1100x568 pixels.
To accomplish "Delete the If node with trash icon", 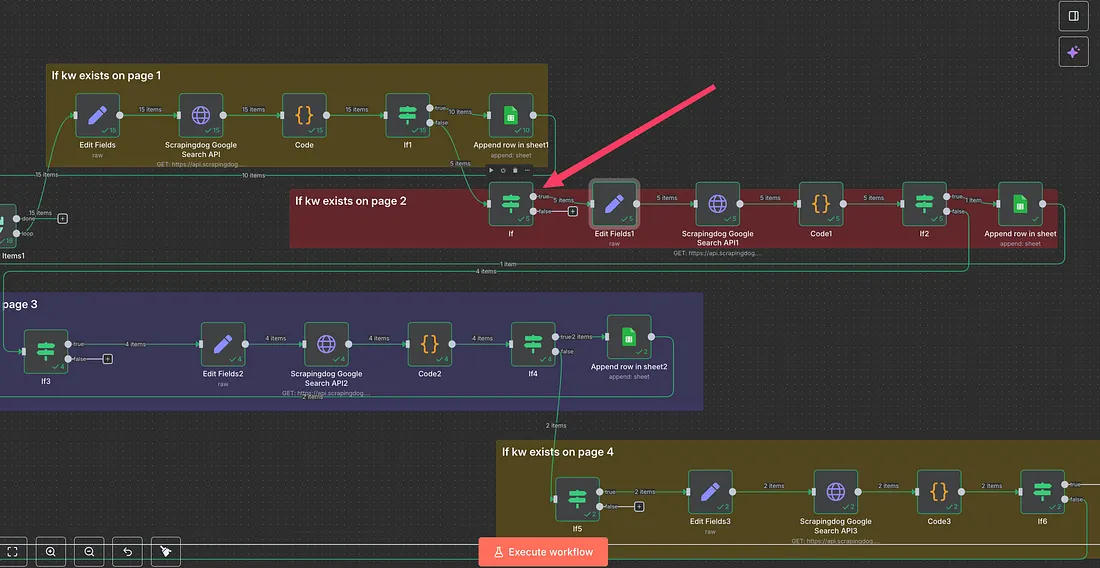I will 515,171.
